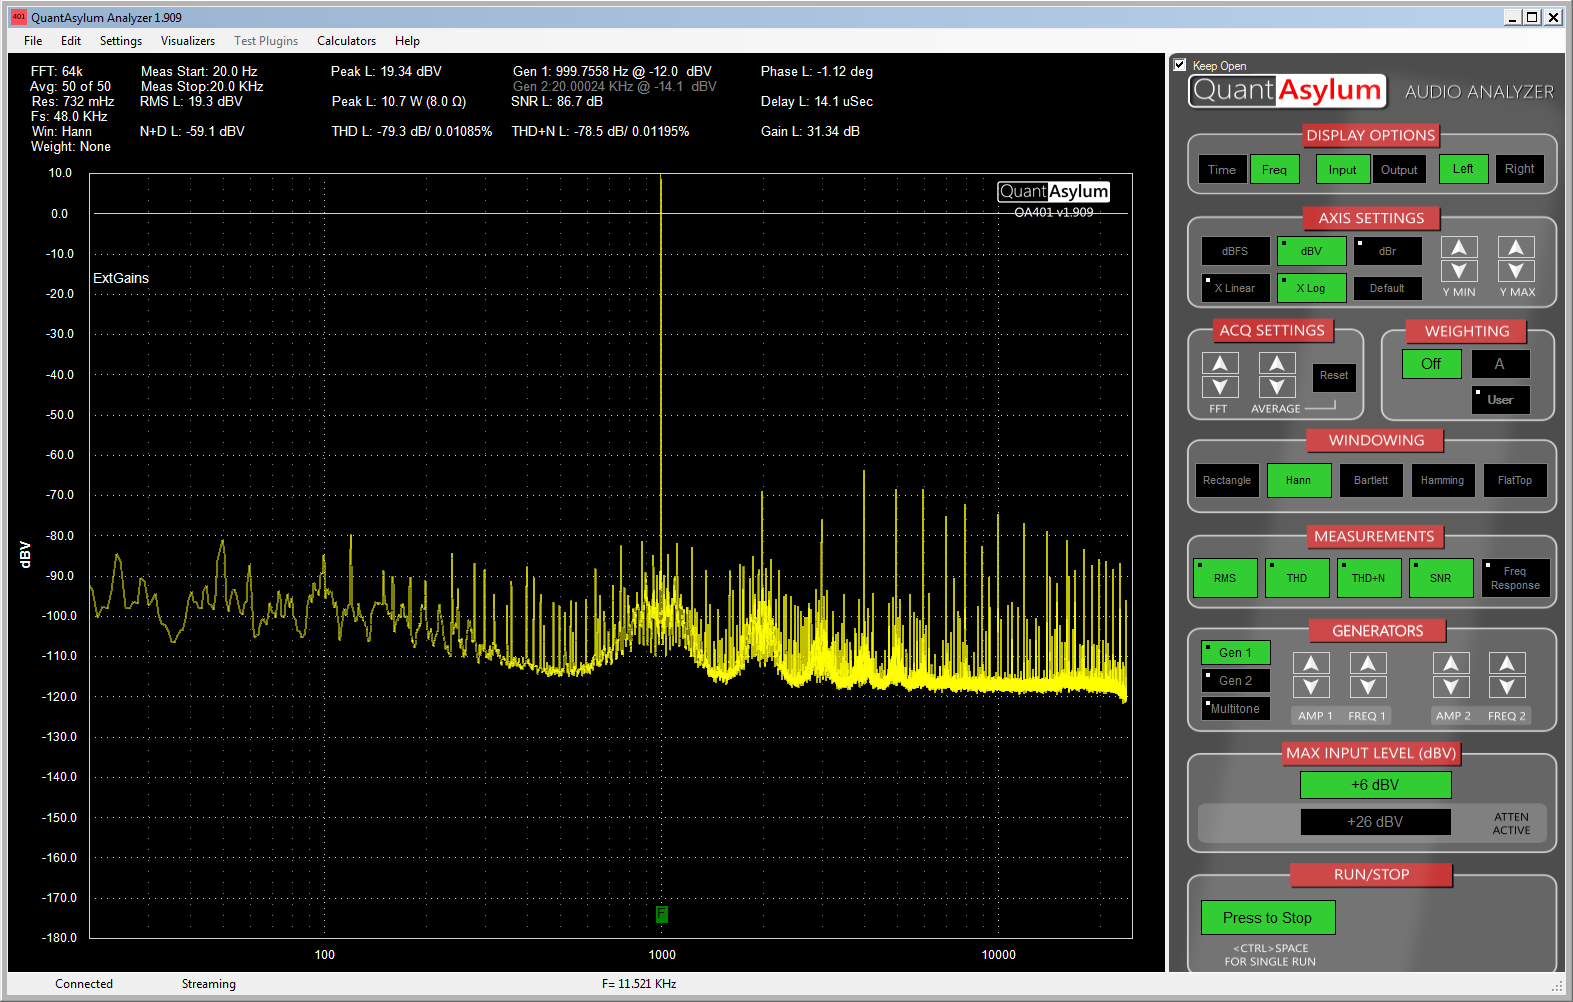Raise AMP 2 using up arrow
Screen dimensions: 1573x1002
click(1451, 663)
